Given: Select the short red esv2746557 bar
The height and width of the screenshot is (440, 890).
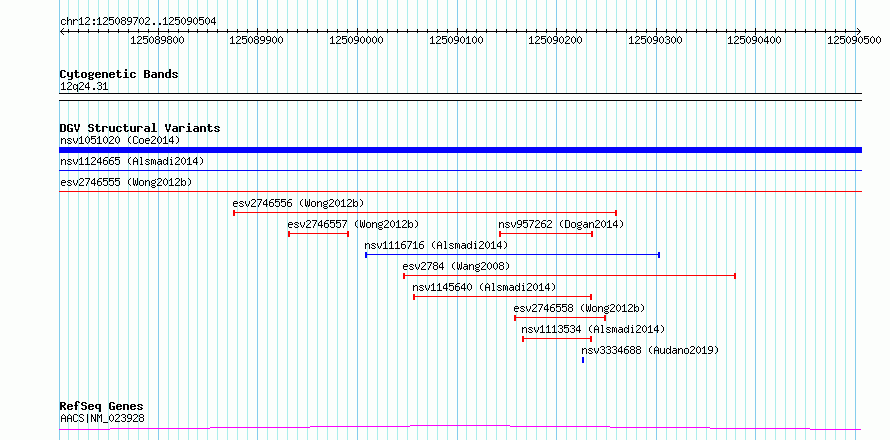Looking at the screenshot, I should [x=318, y=234].
